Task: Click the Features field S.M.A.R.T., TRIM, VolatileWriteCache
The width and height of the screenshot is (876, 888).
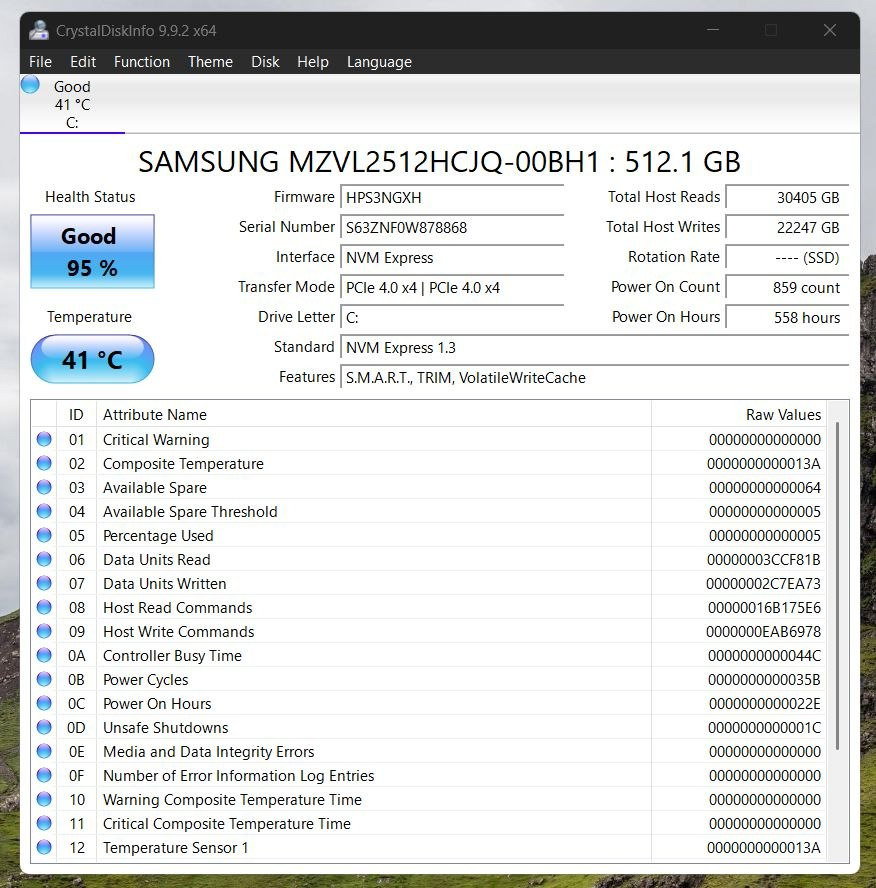Action: (x=595, y=378)
